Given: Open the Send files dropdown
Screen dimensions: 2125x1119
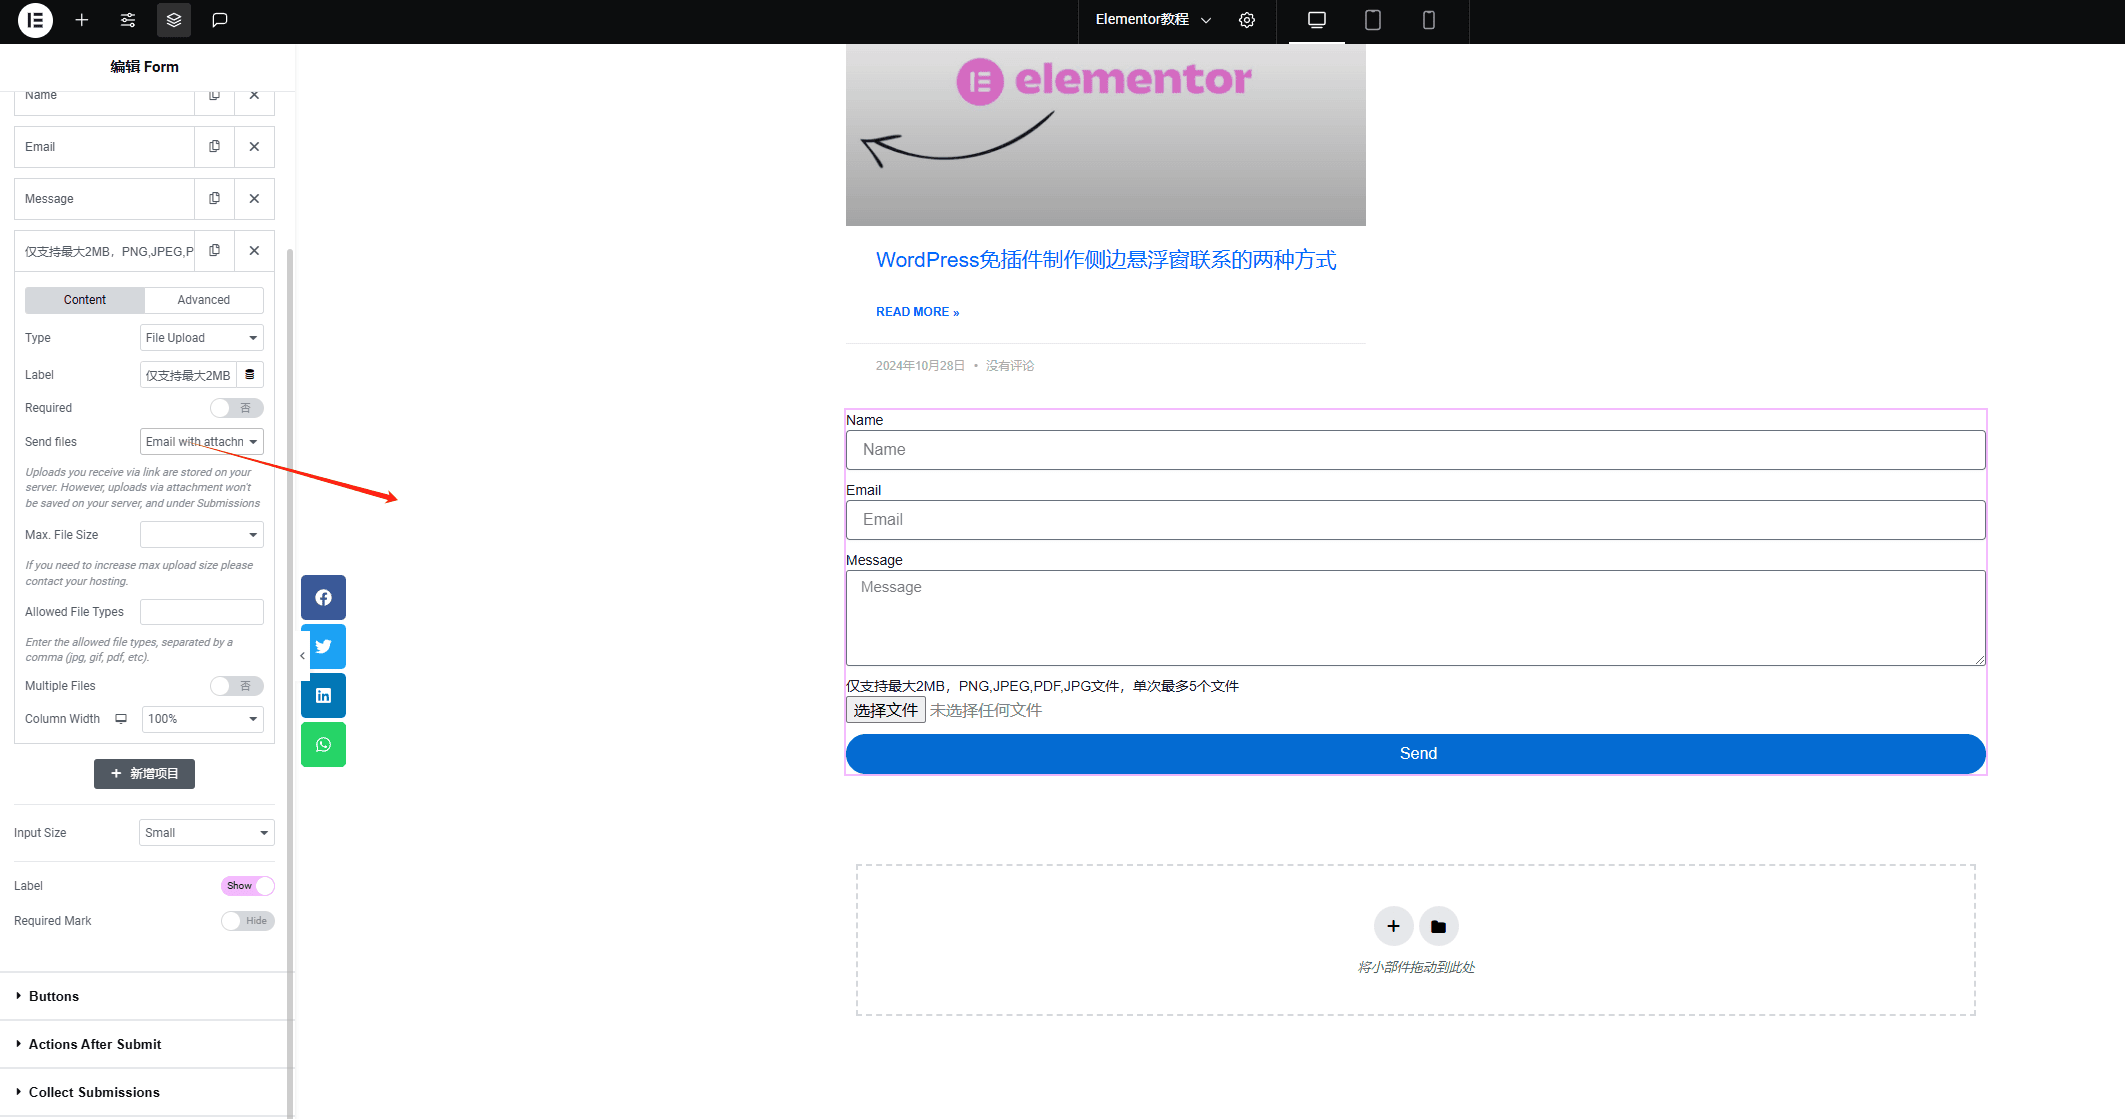Looking at the screenshot, I should point(202,442).
